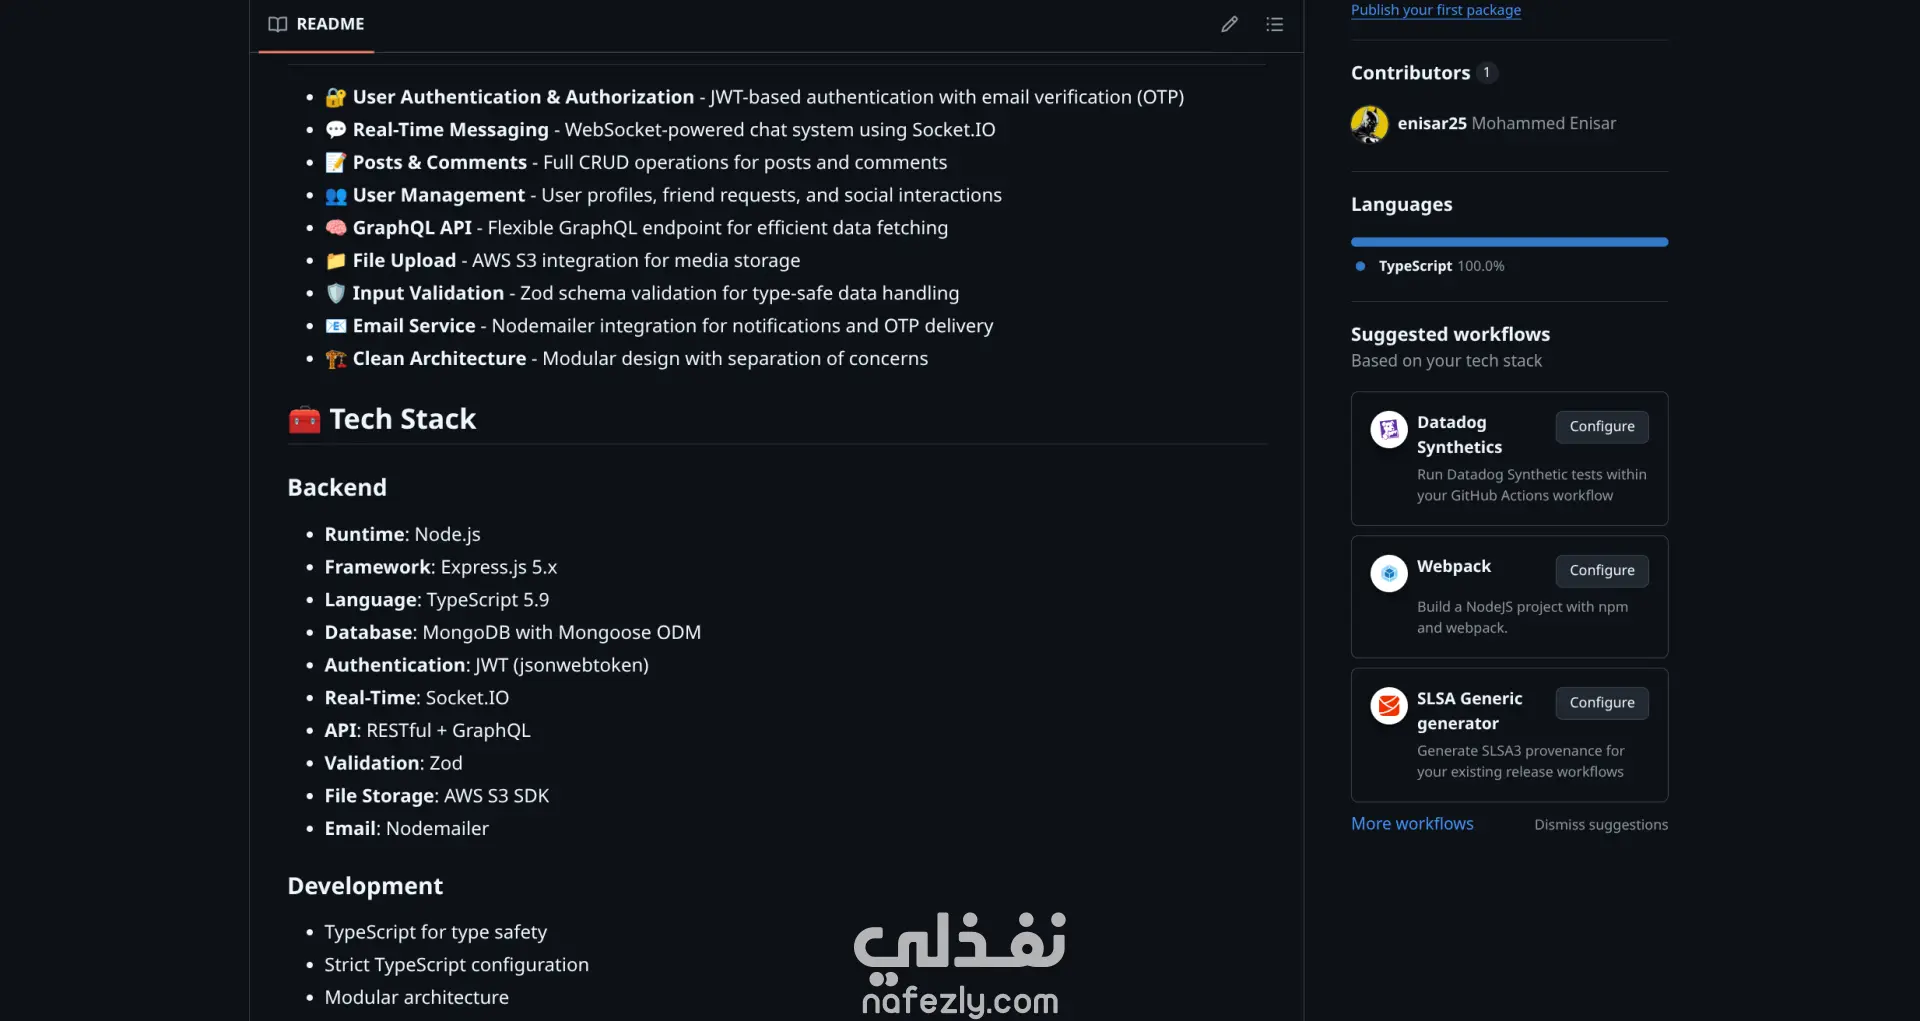Open the Publish your first package link
Image resolution: width=1920 pixels, height=1021 pixels.
point(1435,10)
